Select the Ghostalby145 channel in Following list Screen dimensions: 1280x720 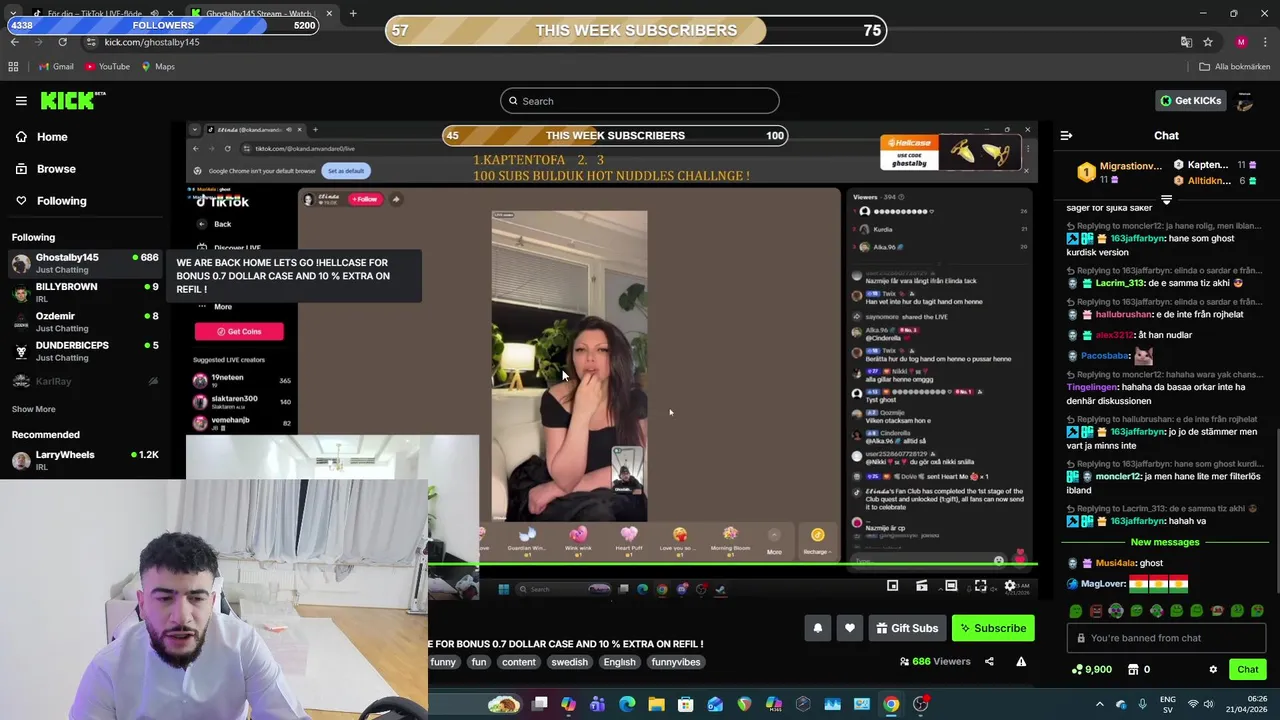pos(85,263)
